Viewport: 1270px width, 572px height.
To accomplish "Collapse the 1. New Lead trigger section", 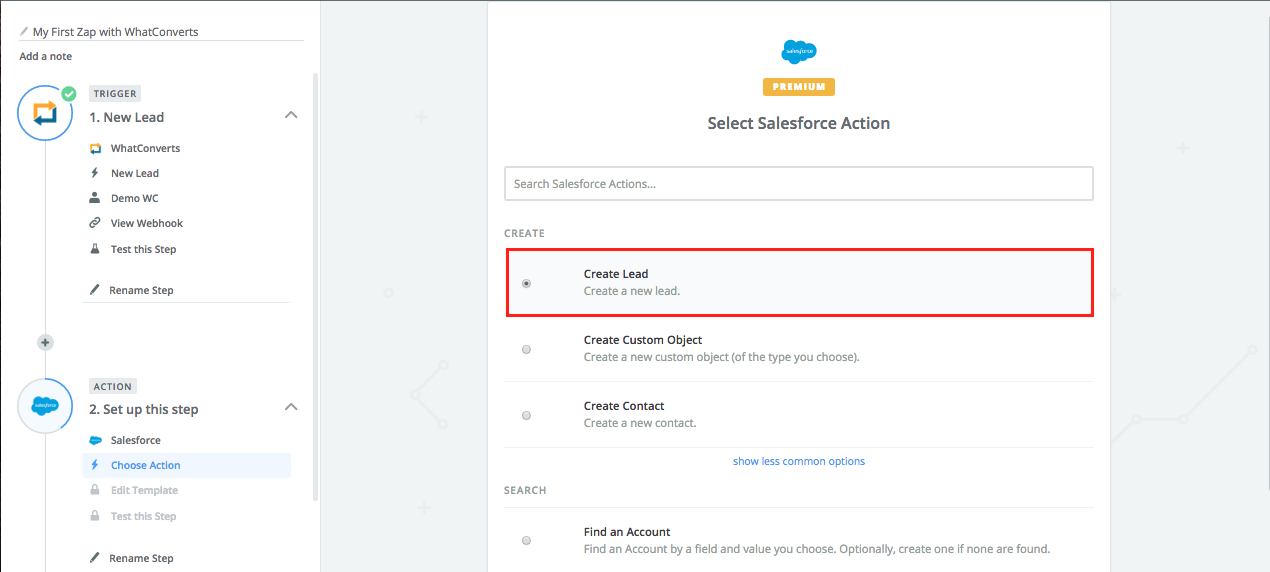I will [291, 115].
